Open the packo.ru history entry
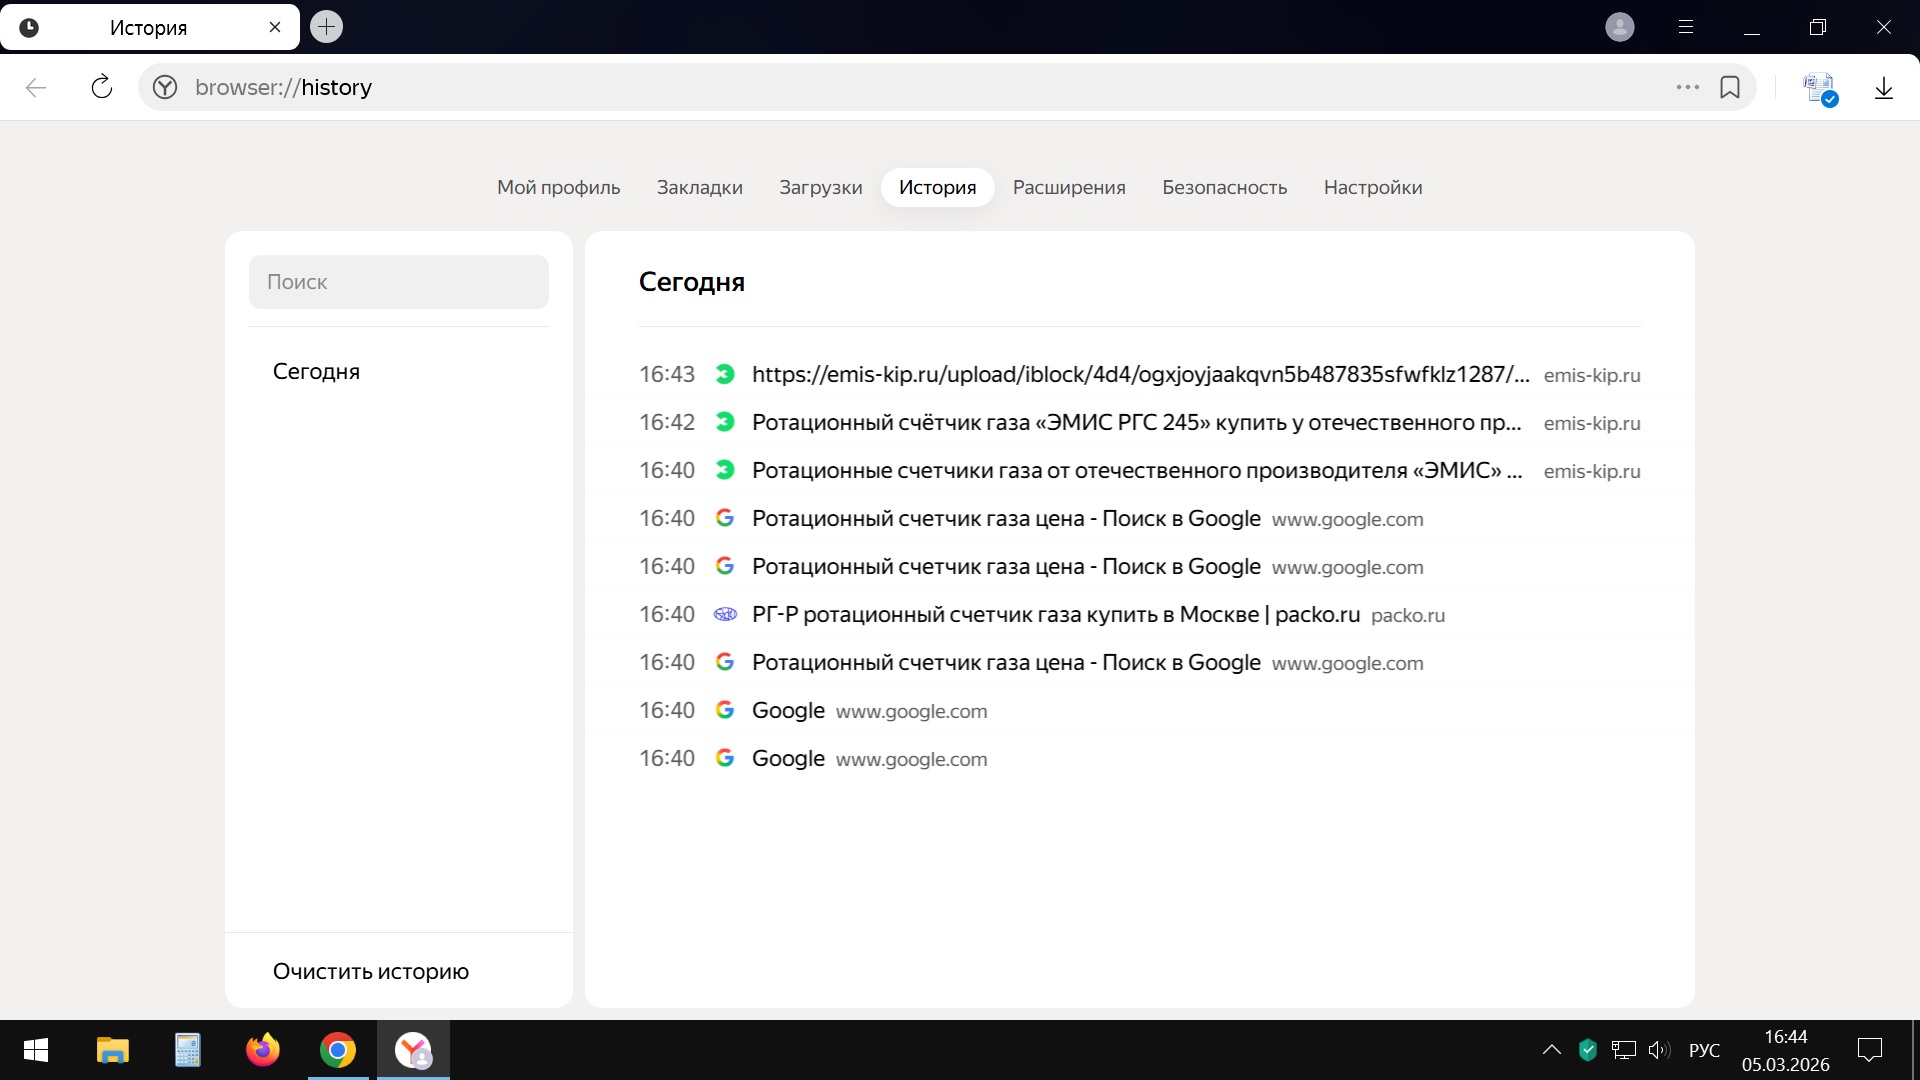The image size is (1920, 1080). (x=1055, y=614)
